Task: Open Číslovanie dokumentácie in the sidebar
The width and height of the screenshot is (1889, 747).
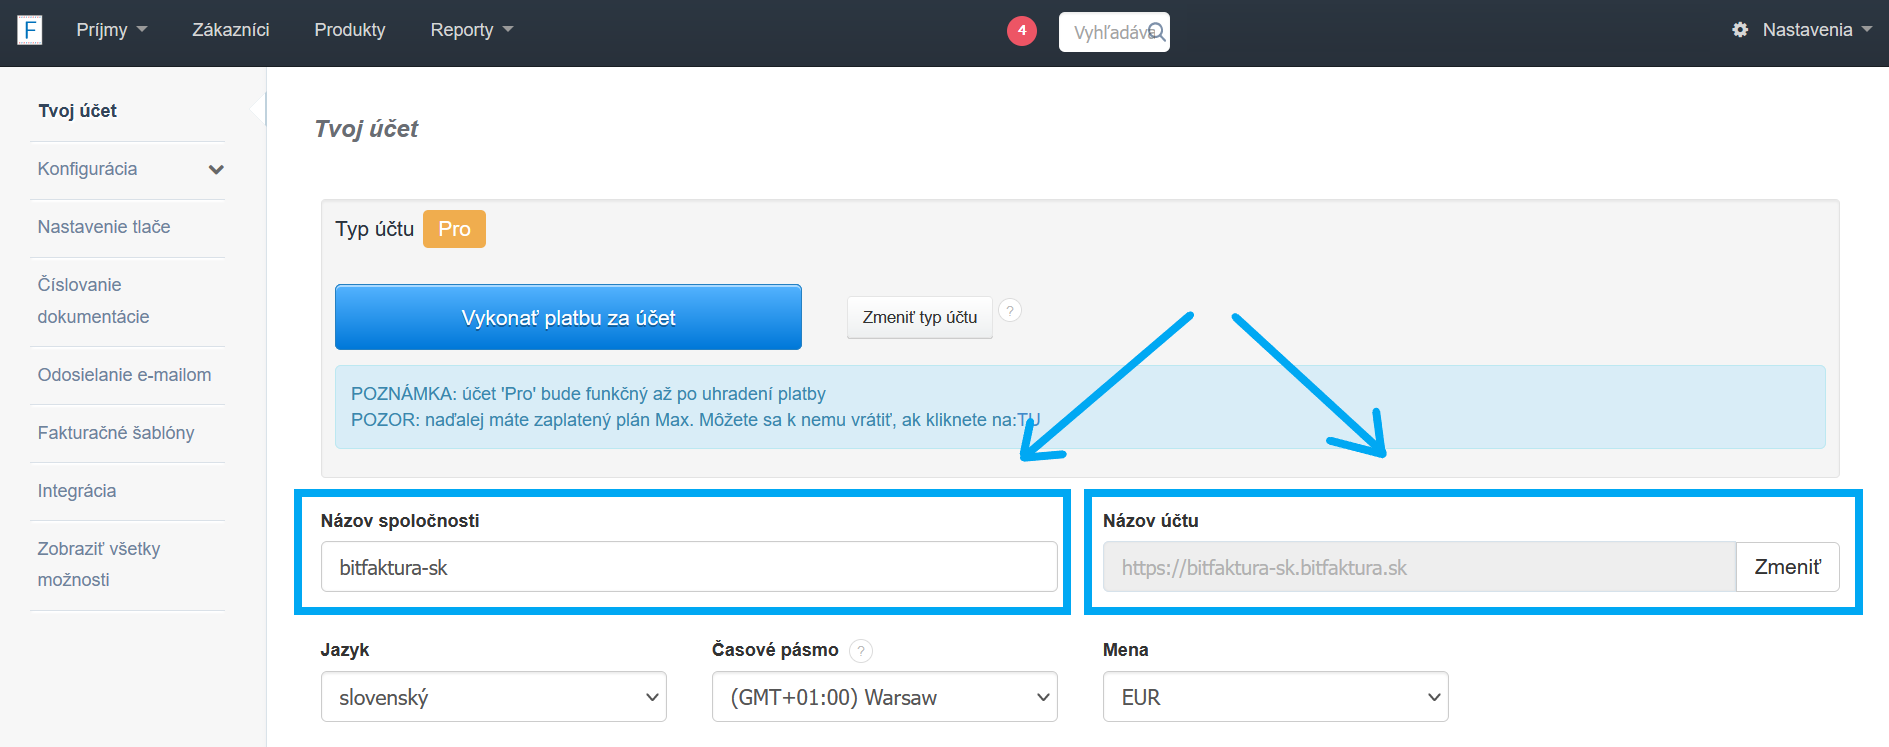Action: click(x=94, y=301)
